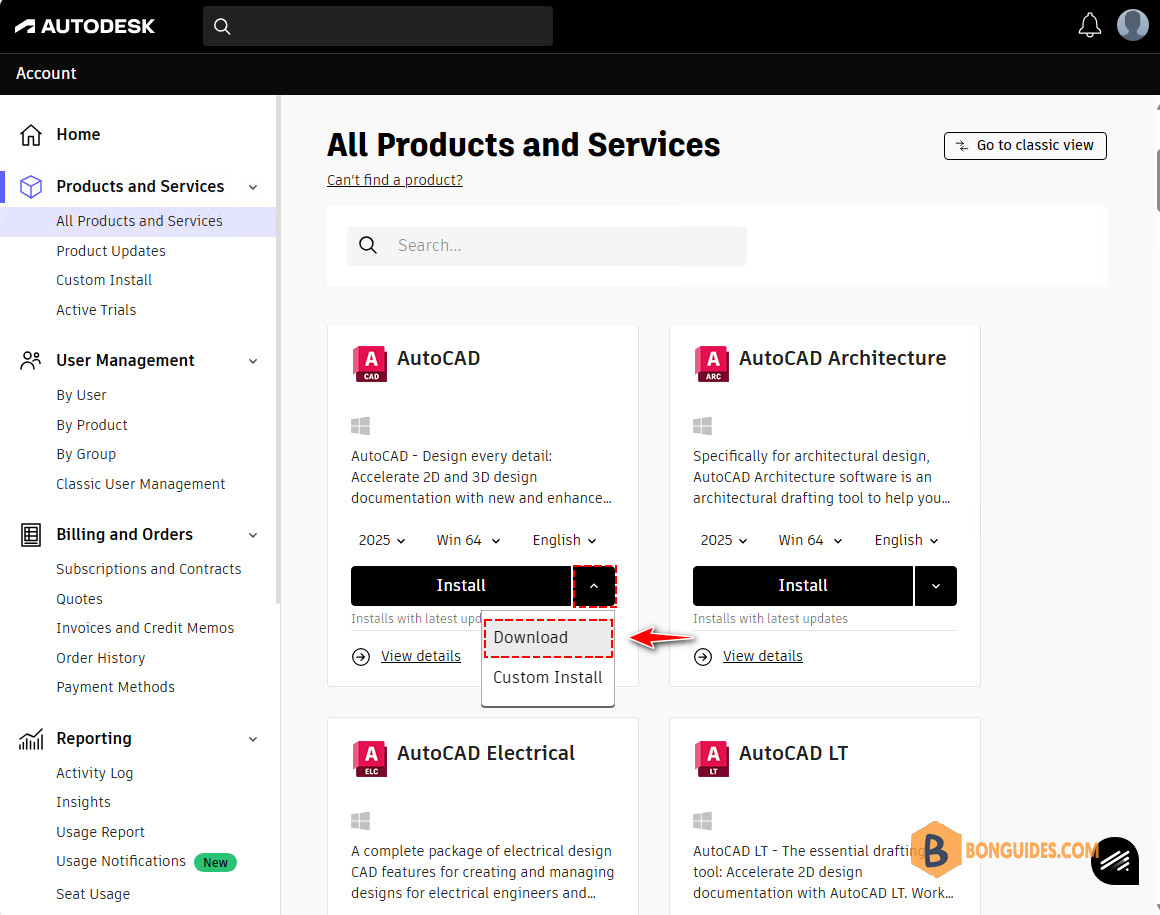Open AutoCAD Architecture English dropdown
Image resolution: width=1160 pixels, height=915 pixels.
[906, 540]
